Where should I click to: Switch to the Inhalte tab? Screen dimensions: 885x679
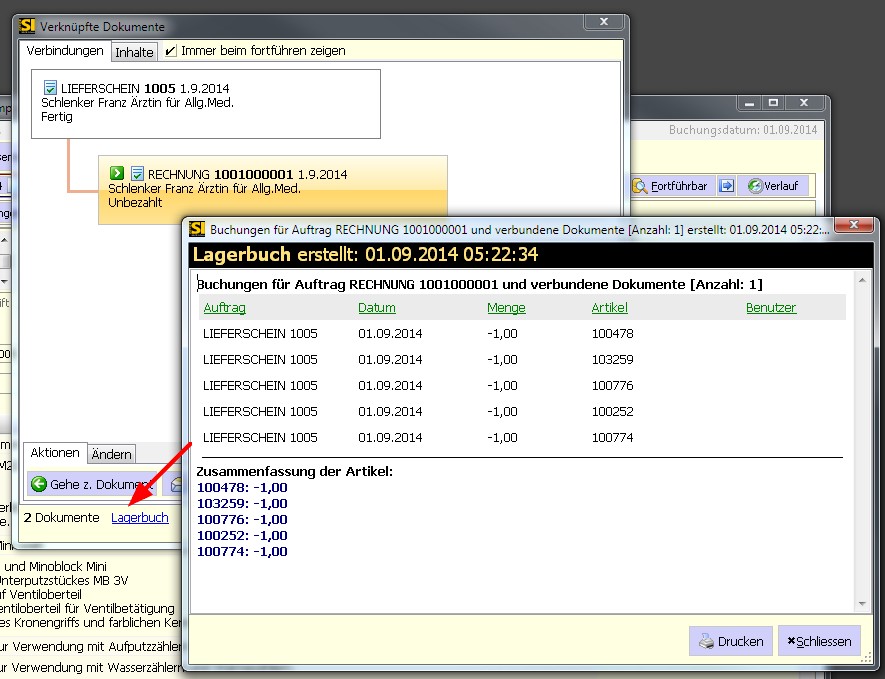(x=134, y=52)
